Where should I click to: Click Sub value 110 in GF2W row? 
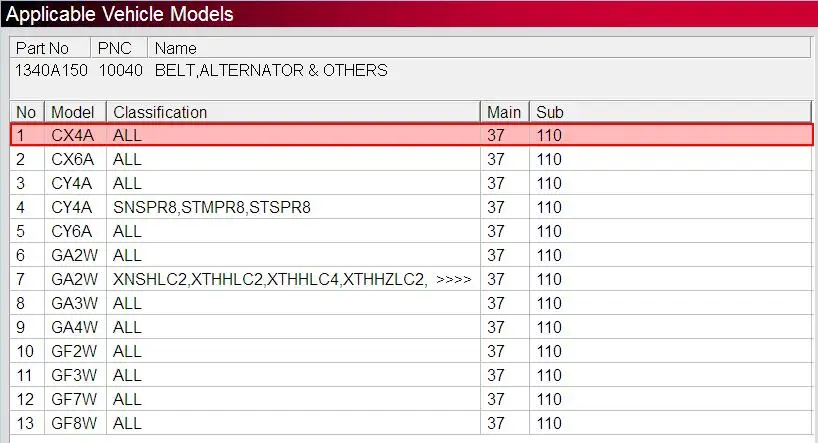[x=549, y=351]
